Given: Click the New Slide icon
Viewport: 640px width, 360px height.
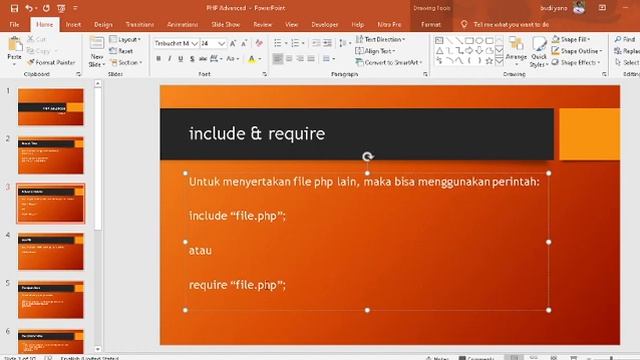Looking at the screenshot, I should click(x=97, y=43).
